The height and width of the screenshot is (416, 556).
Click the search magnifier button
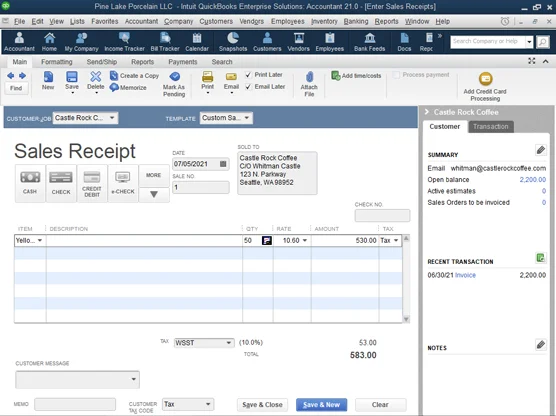point(543,42)
